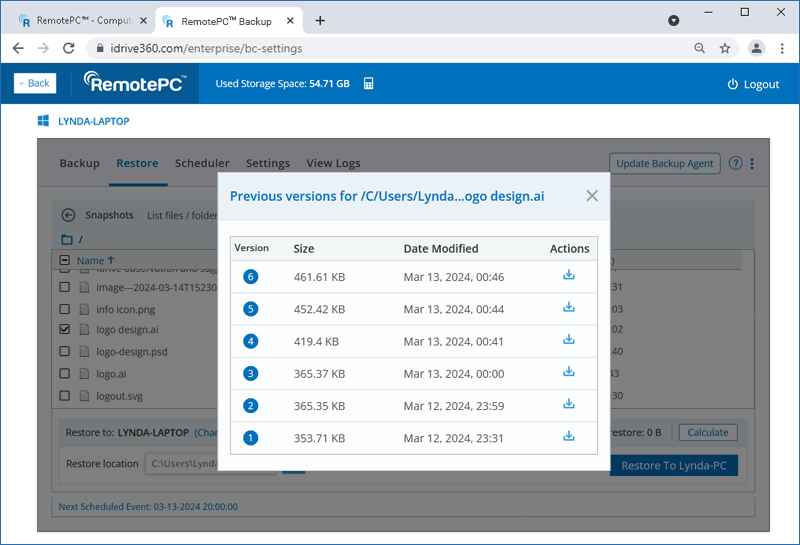Download version 6 of logo design.ai
Viewport: 800px width, 545px height.
[569, 275]
